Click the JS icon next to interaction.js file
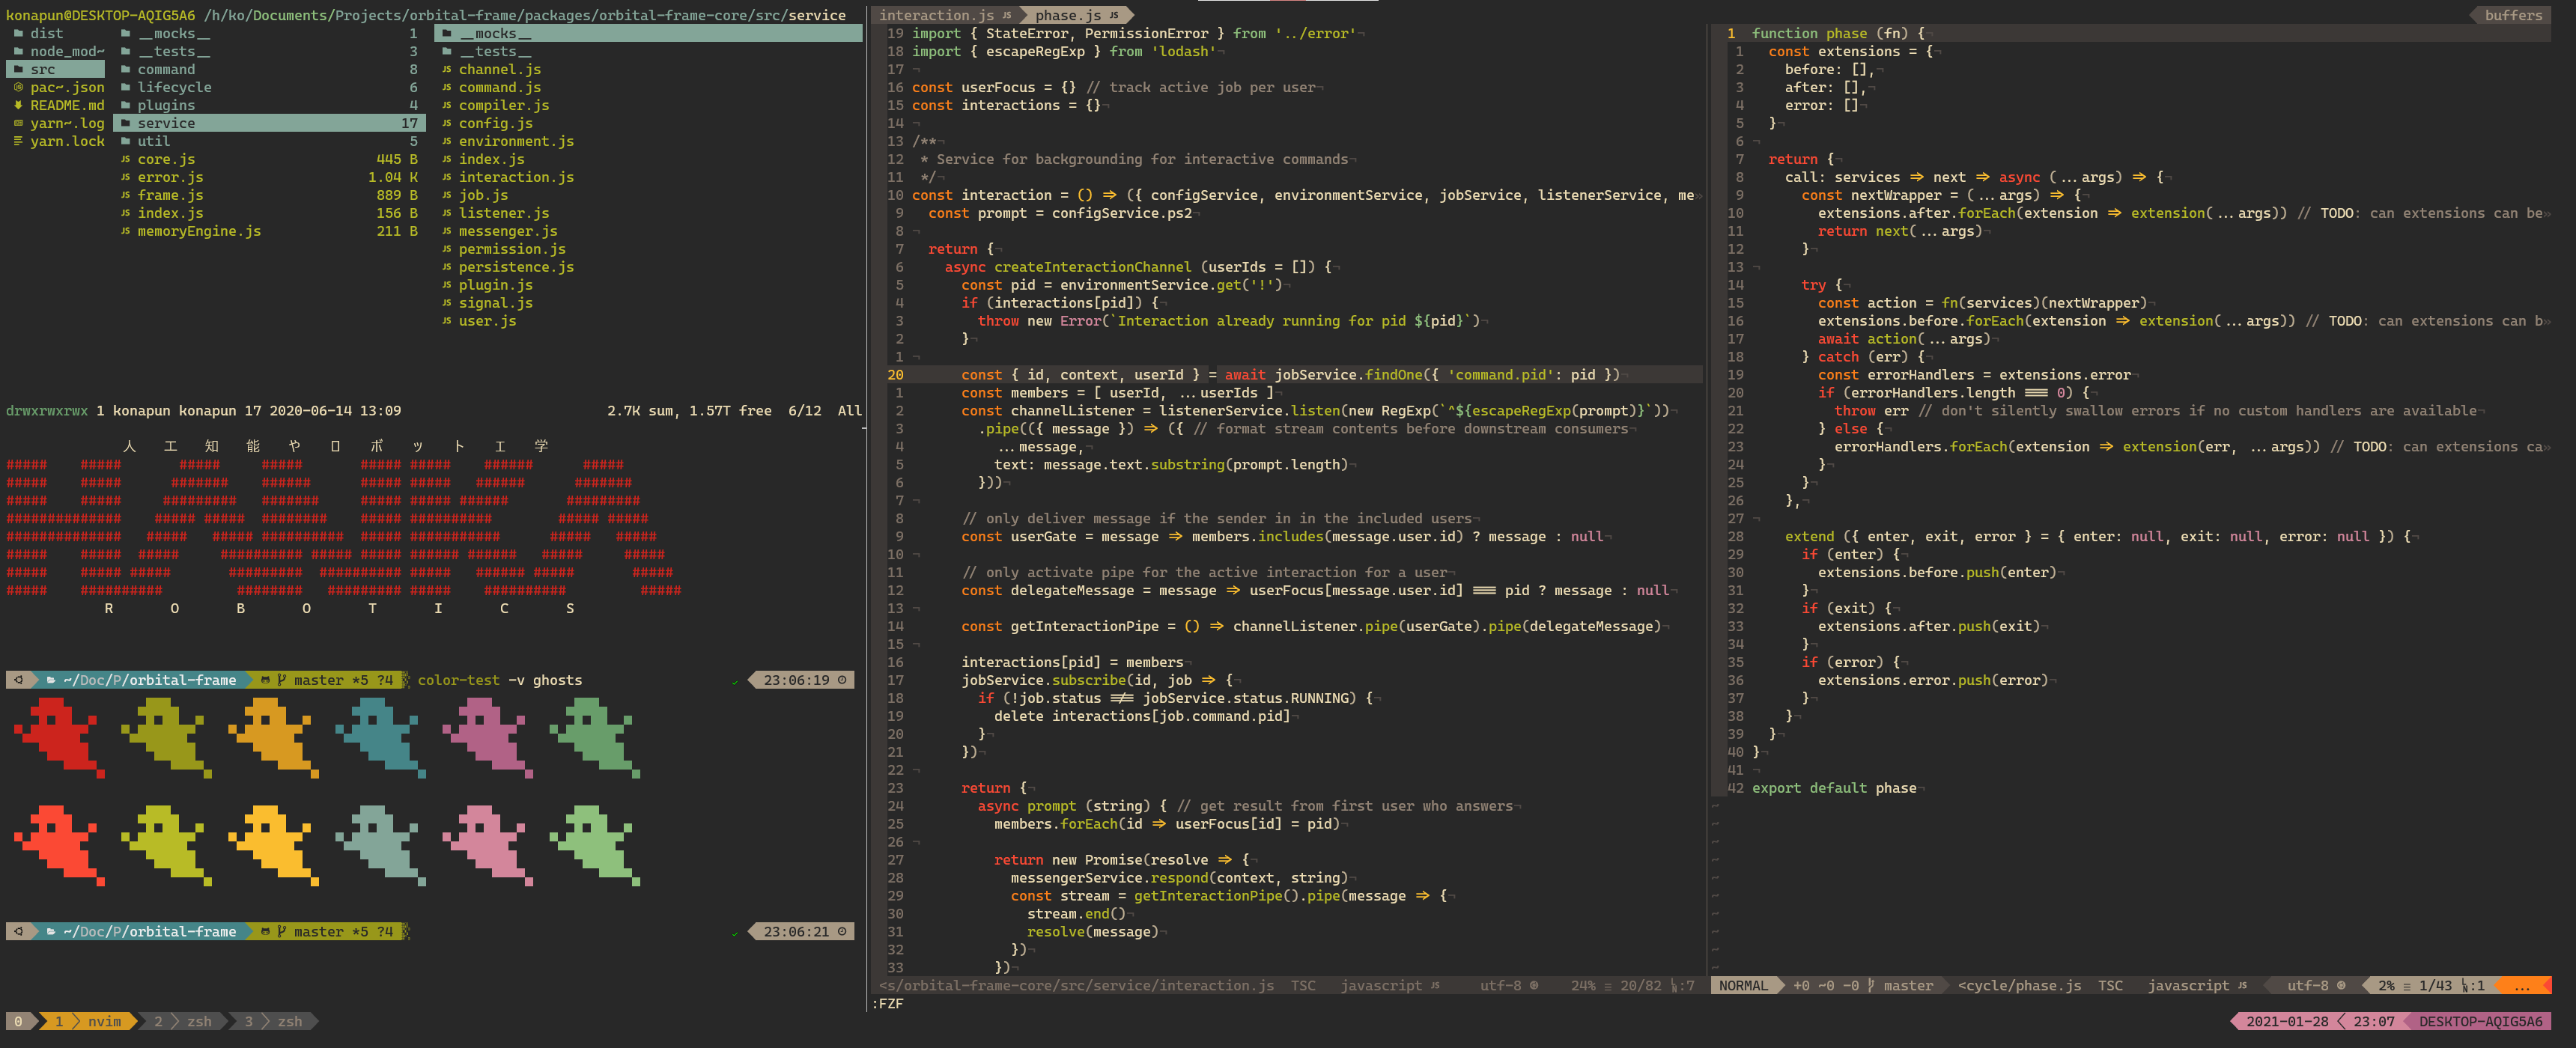The width and height of the screenshot is (2576, 1048). coord(446,177)
